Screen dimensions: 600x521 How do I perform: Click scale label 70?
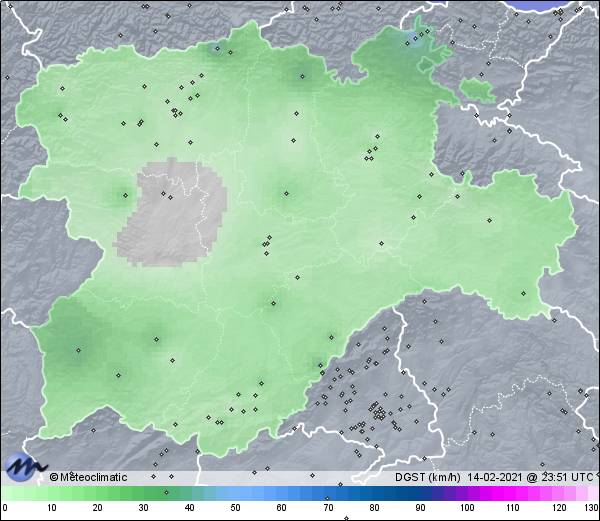click(x=328, y=508)
